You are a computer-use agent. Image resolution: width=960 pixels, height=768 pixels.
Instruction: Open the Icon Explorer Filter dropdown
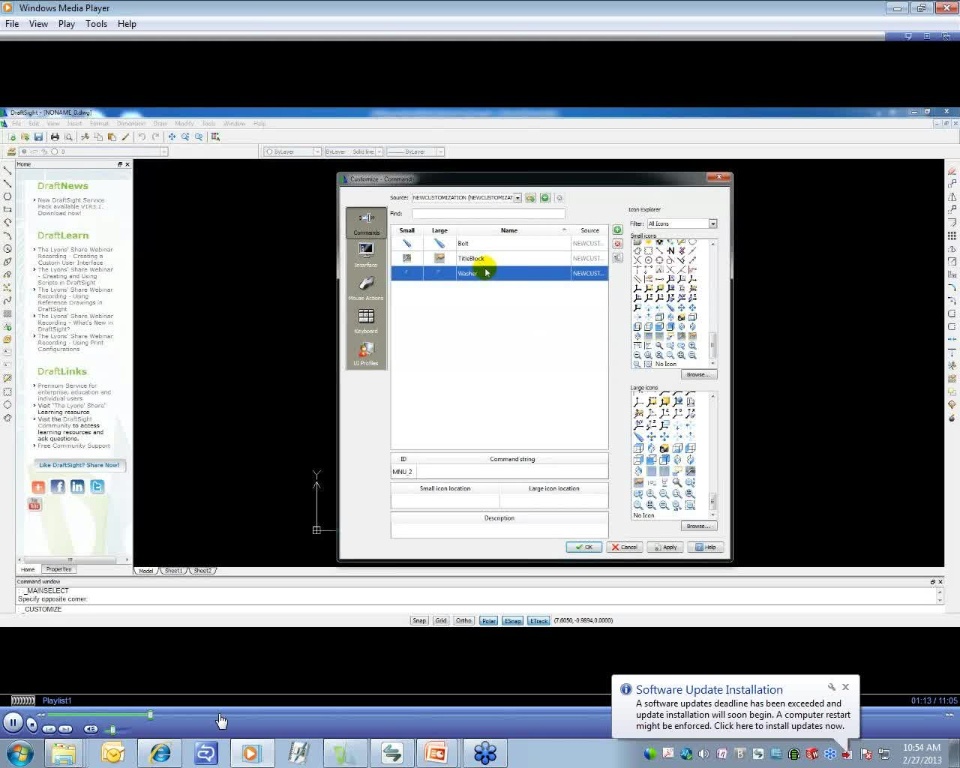pyautogui.click(x=713, y=224)
